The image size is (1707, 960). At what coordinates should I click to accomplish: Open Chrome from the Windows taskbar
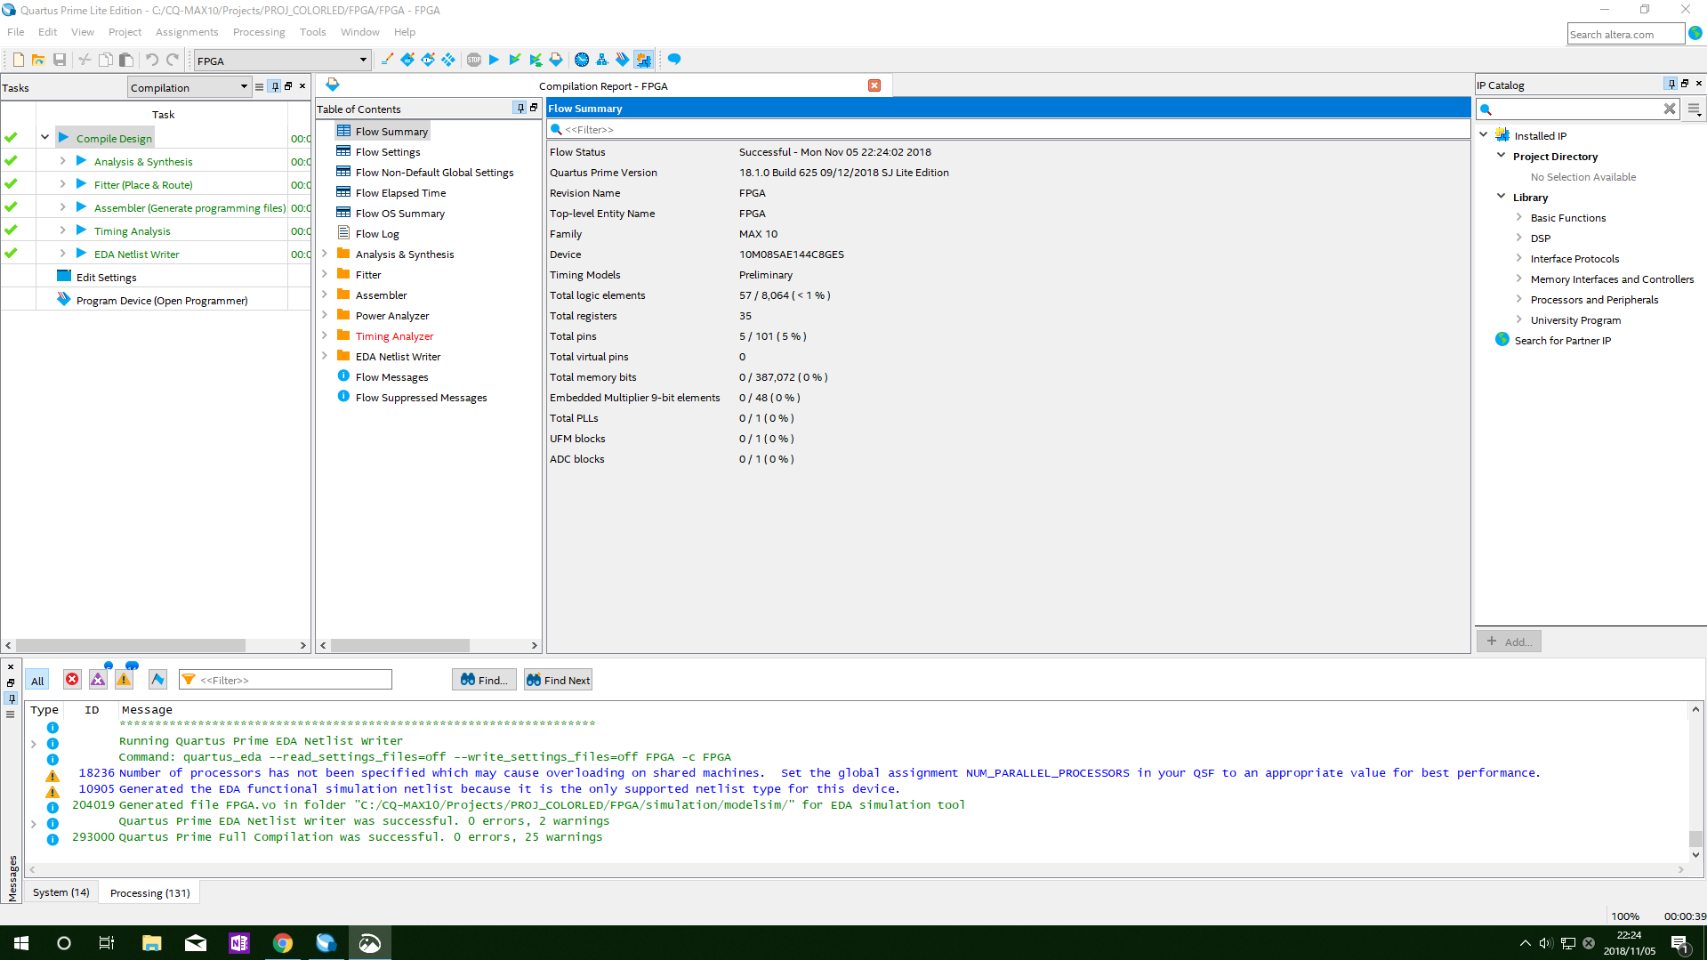[283, 943]
